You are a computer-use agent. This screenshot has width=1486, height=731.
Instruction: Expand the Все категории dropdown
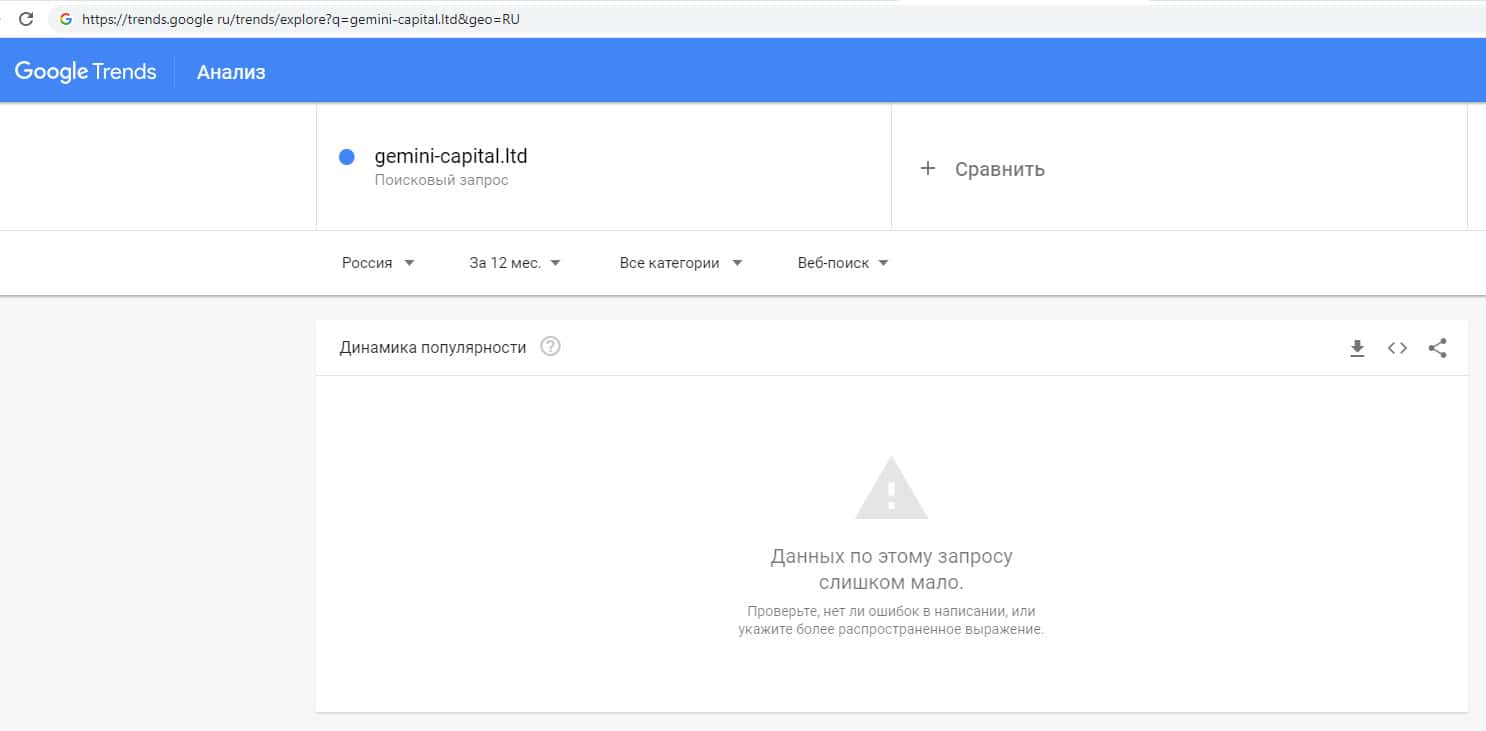pos(680,263)
